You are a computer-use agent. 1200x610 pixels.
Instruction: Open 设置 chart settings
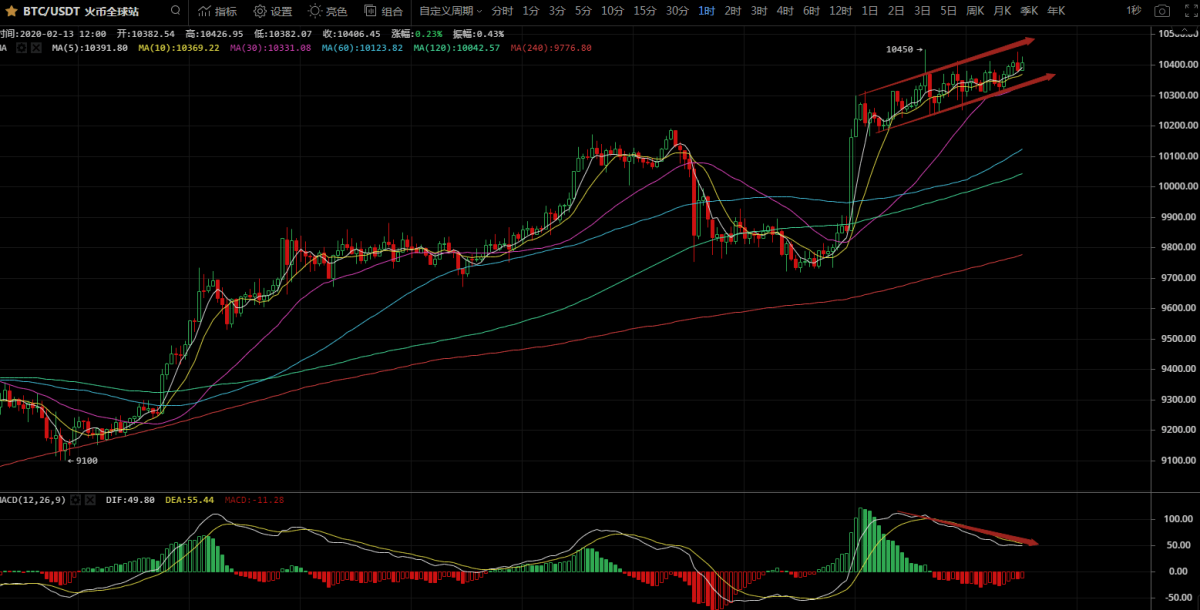272,11
